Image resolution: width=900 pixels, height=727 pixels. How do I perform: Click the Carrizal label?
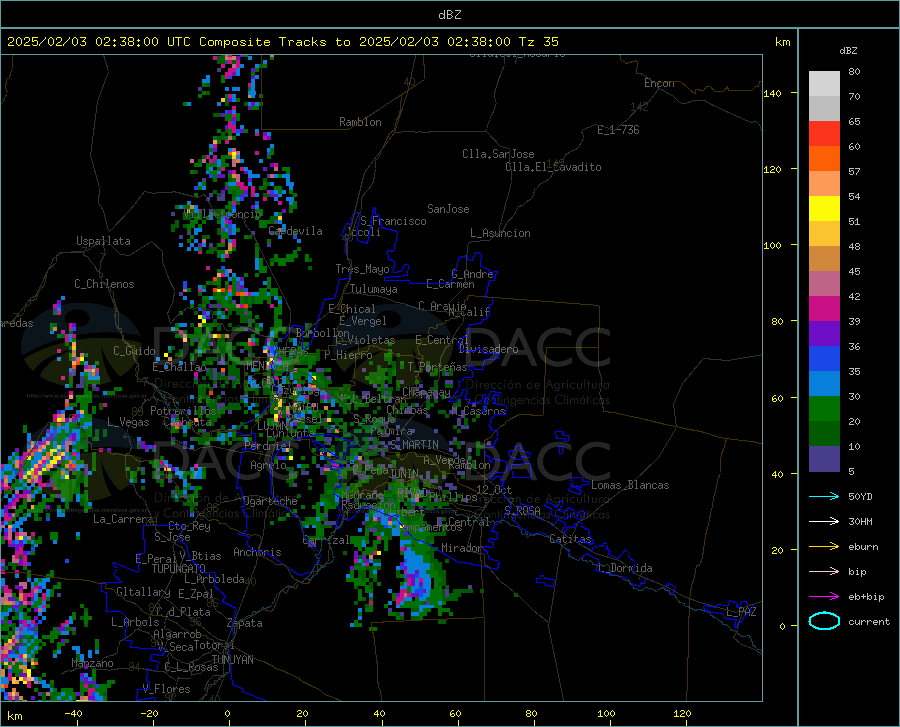326,540
